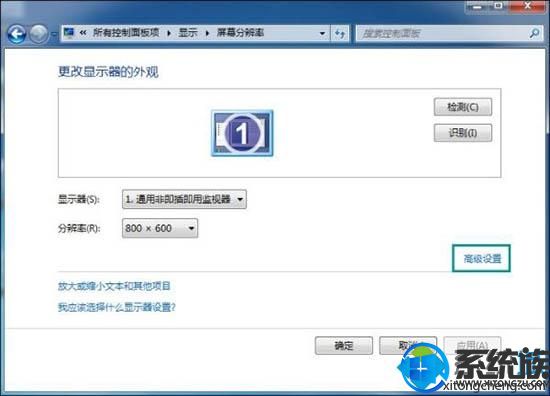Image resolution: width=550 pixels, height=396 pixels.
Task: Open the 放大或缩小文本和其他项目 link
Action: coord(114,286)
